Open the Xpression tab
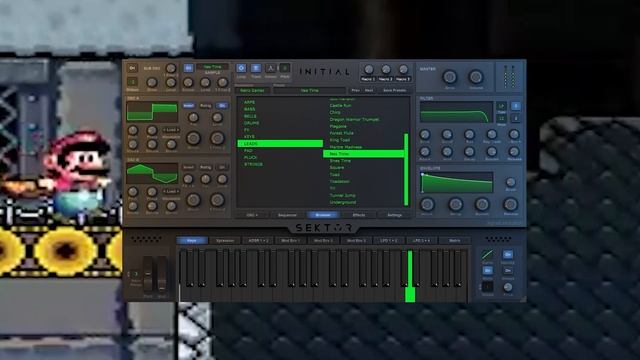Image resolution: width=640 pixels, height=360 pixels. (225, 241)
